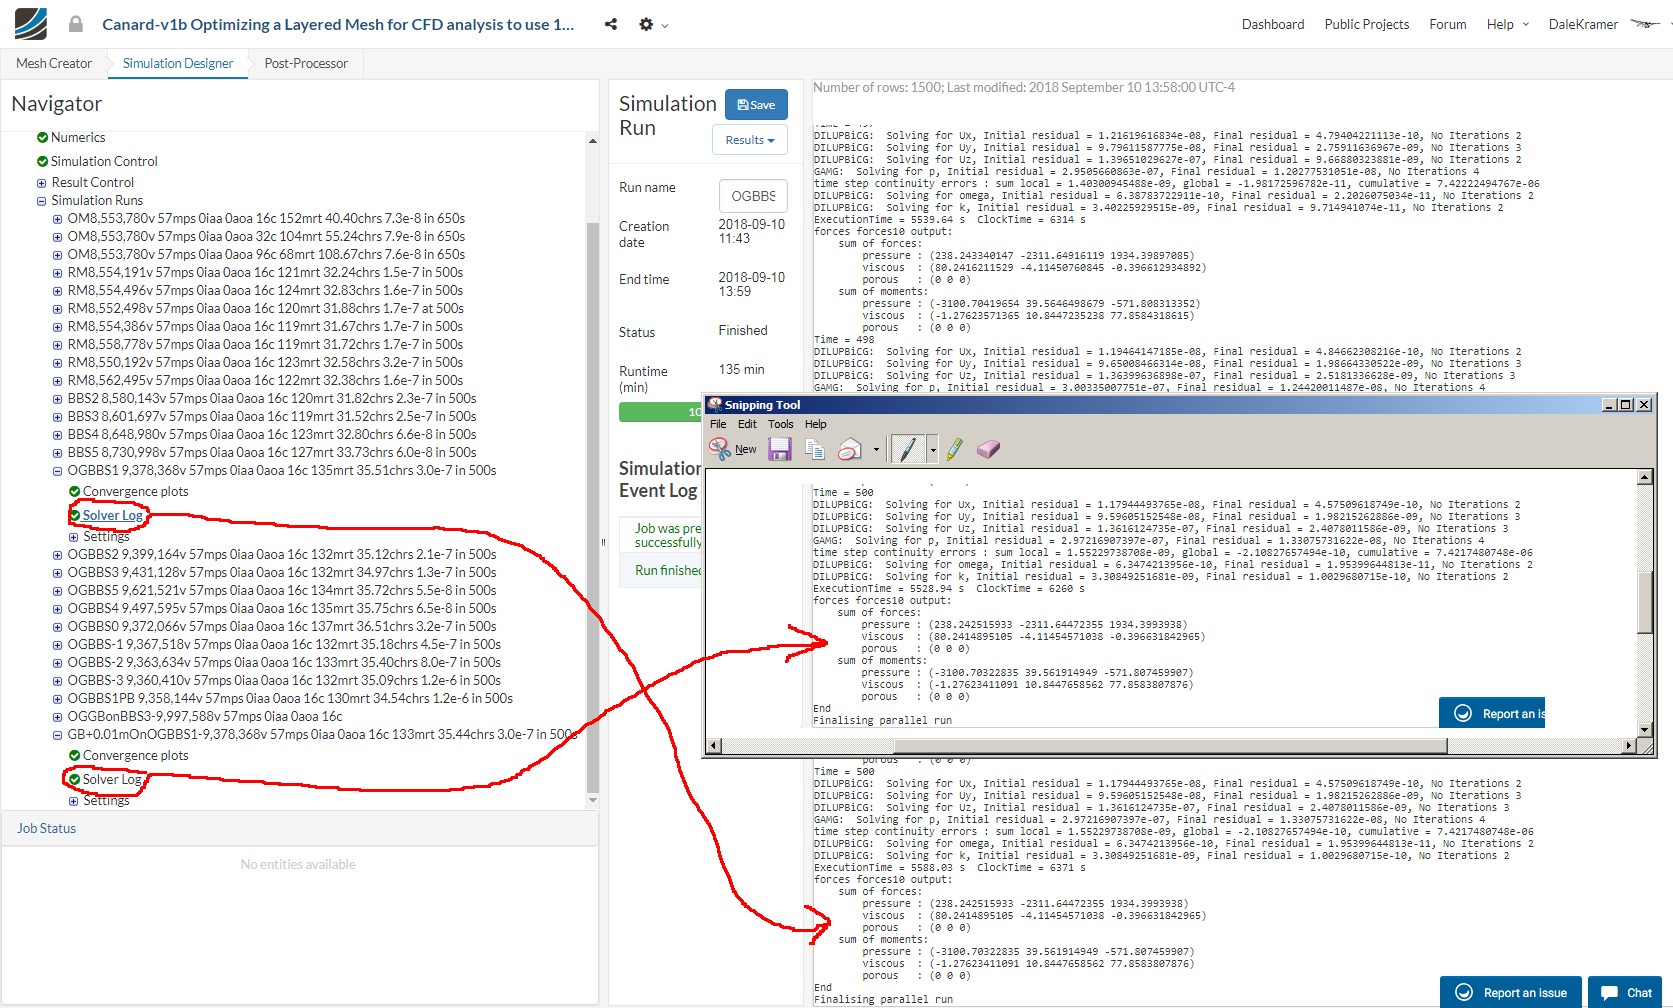
Task: Click the Copy icon in Snipping Tool
Action: point(815,449)
